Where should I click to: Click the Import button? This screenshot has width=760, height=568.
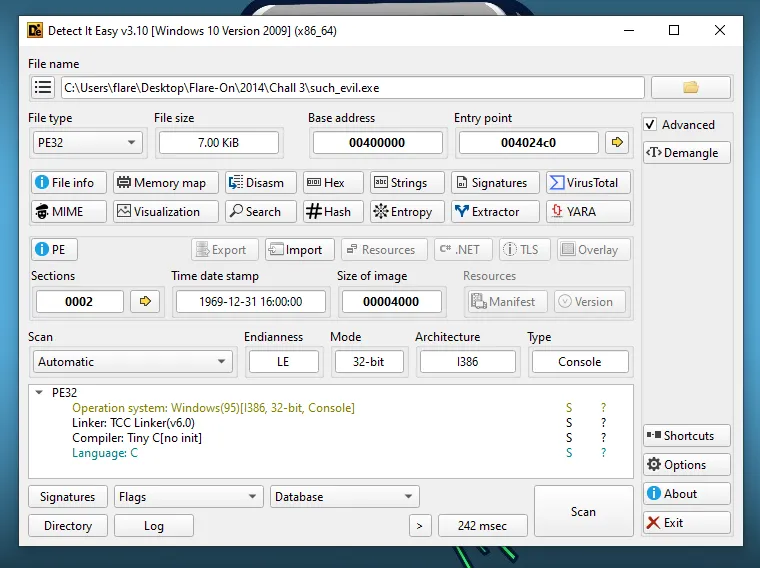tap(296, 250)
